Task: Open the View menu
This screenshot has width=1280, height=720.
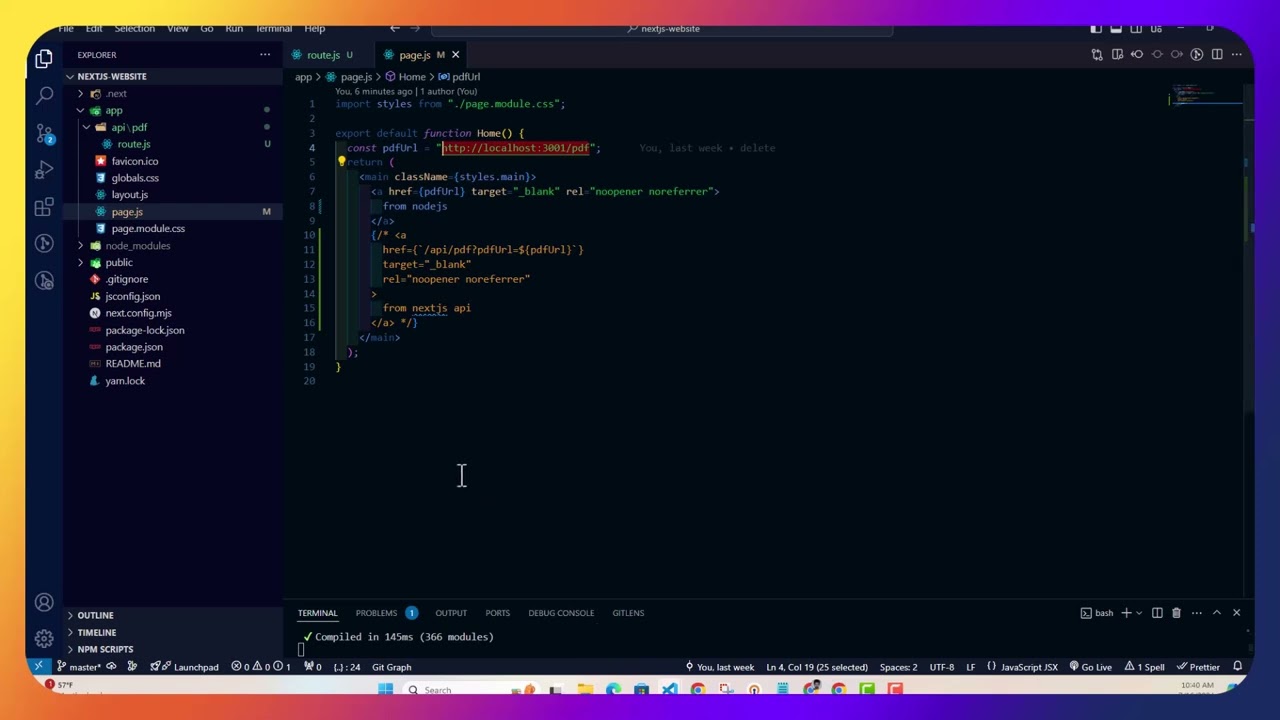Action: (177, 29)
